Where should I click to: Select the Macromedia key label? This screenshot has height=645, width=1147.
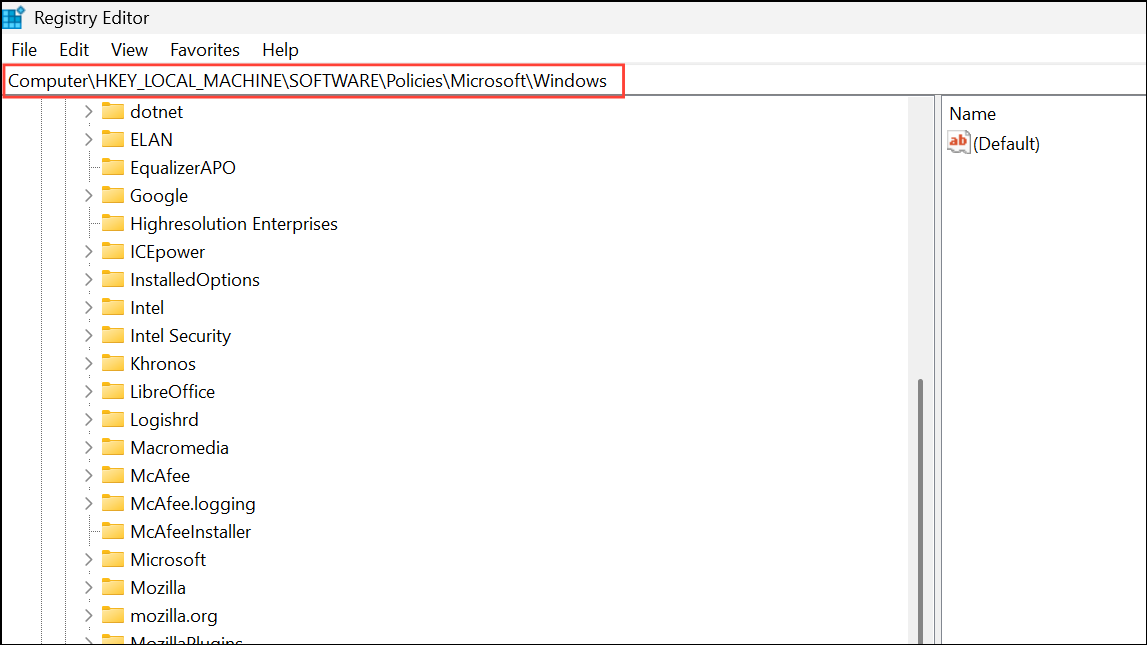(x=179, y=448)
